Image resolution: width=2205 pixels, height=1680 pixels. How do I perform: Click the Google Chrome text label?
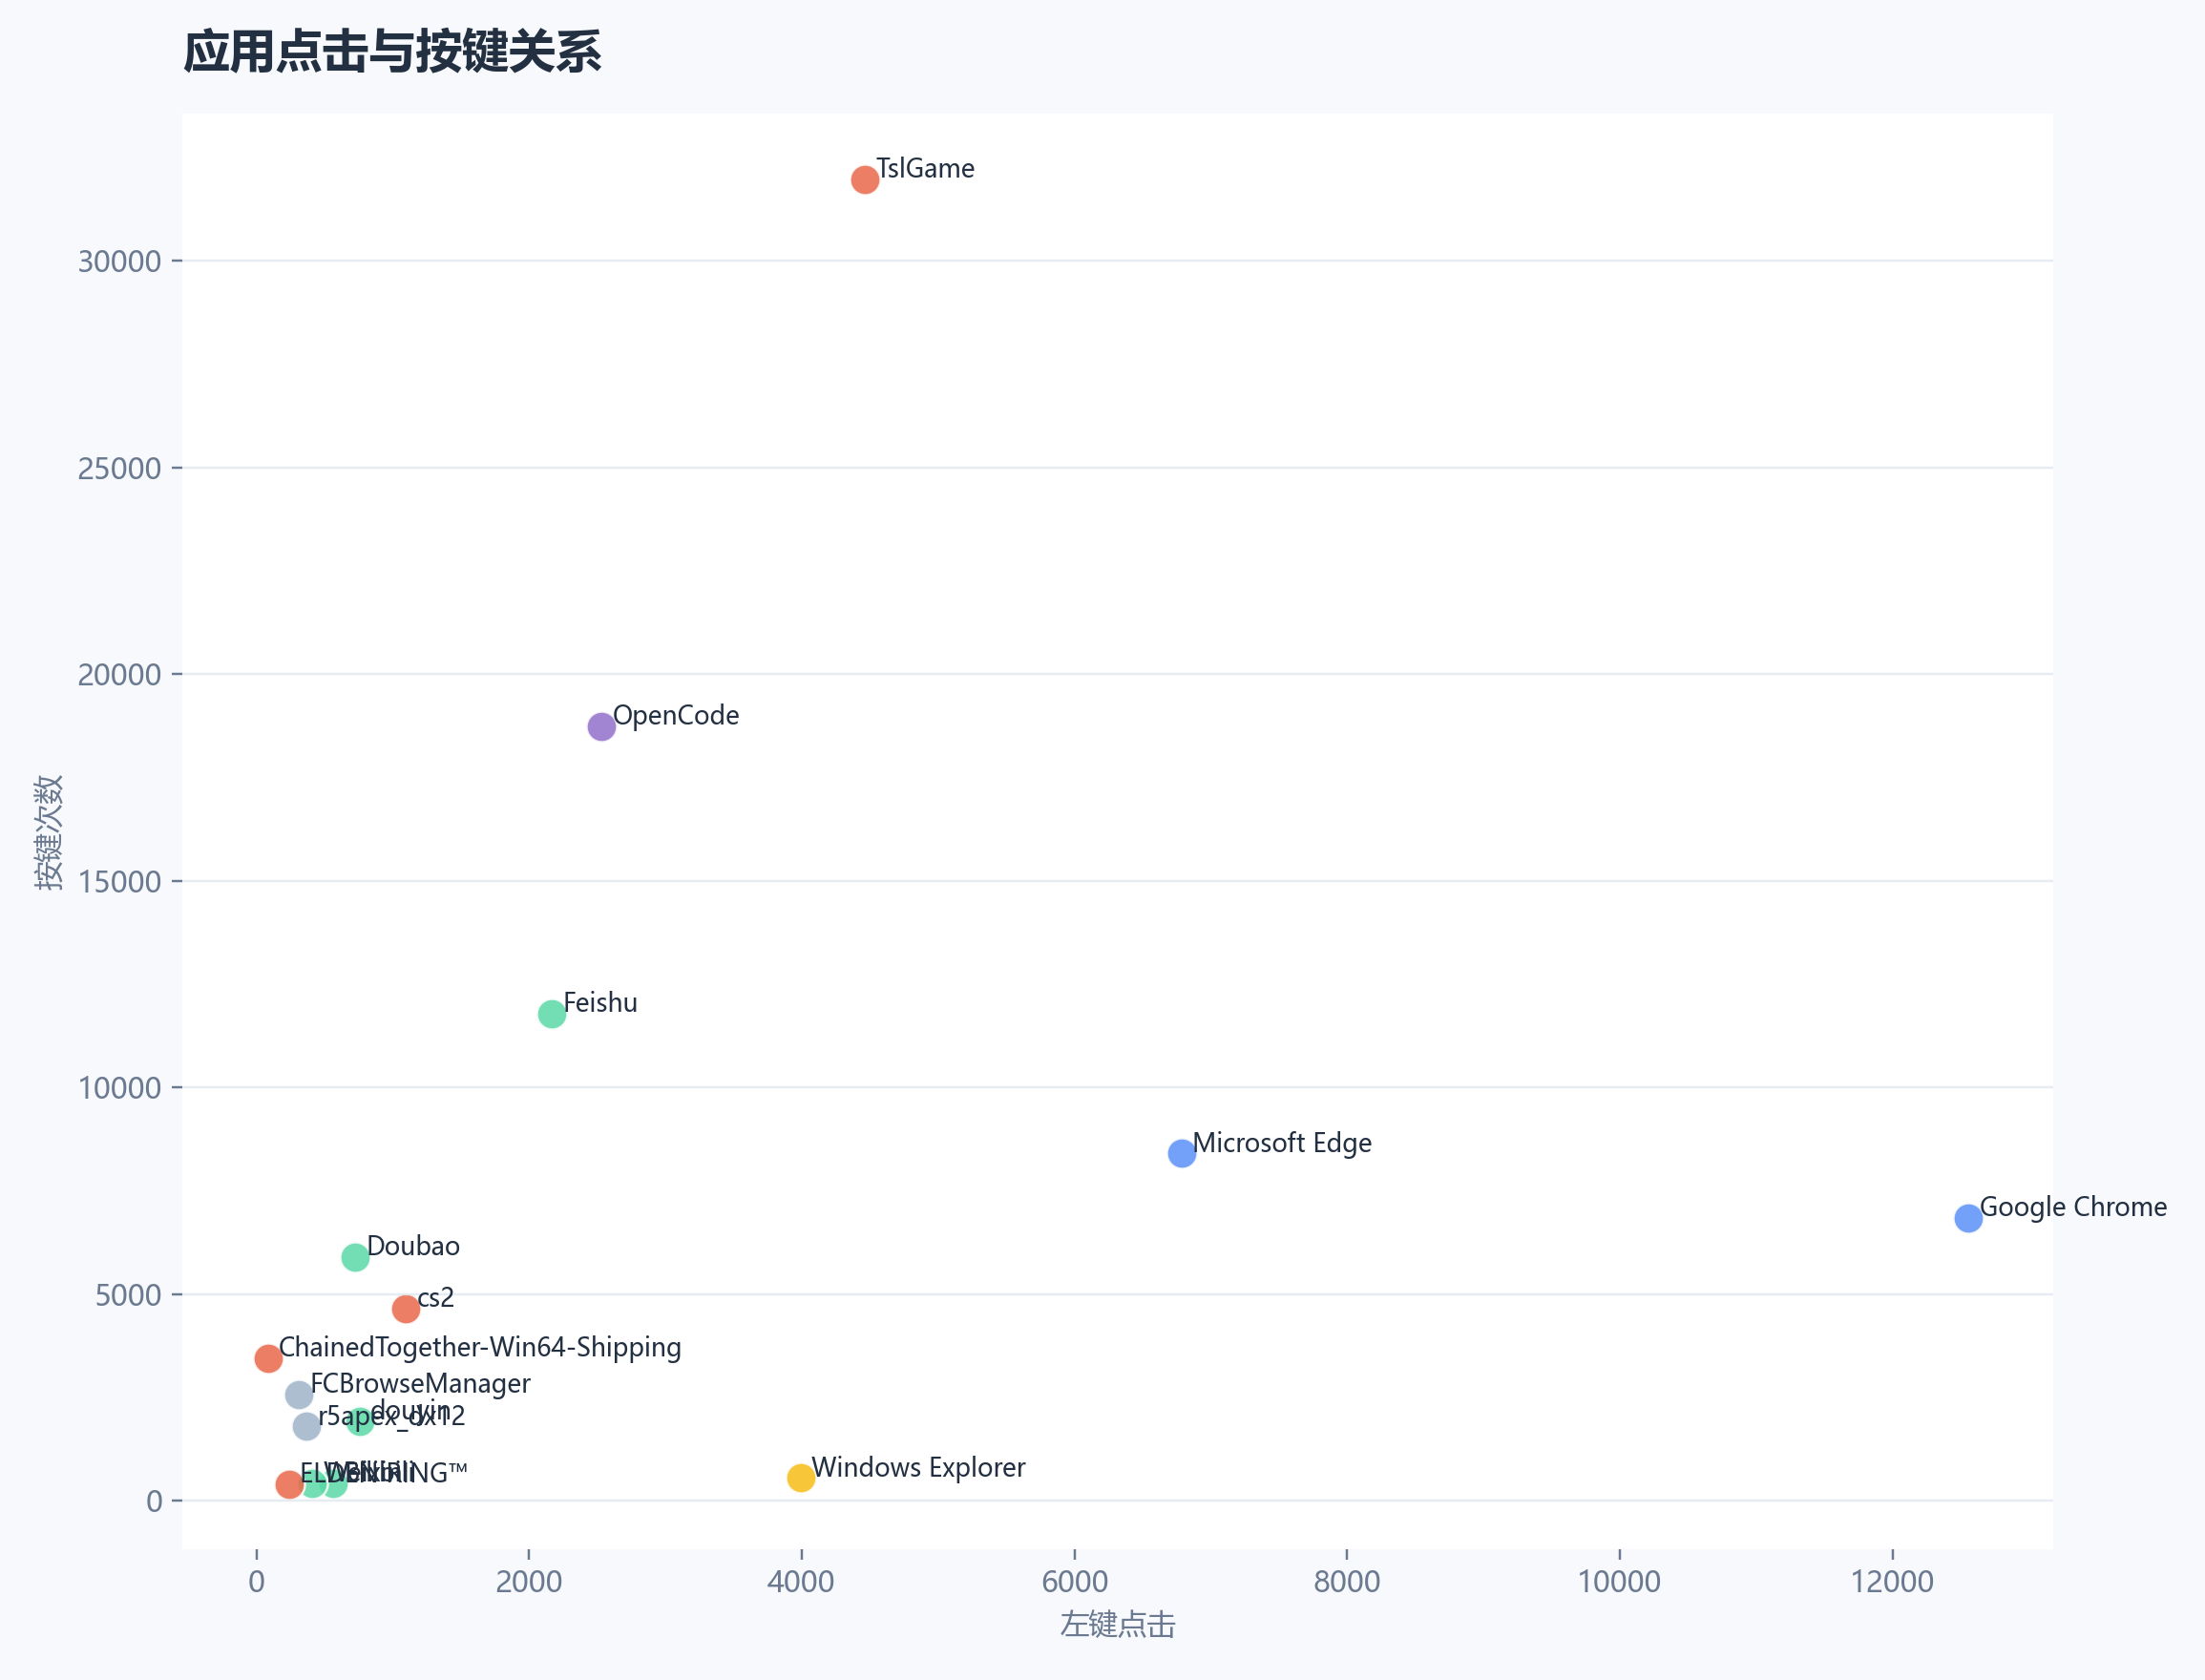[2073, 1207]
